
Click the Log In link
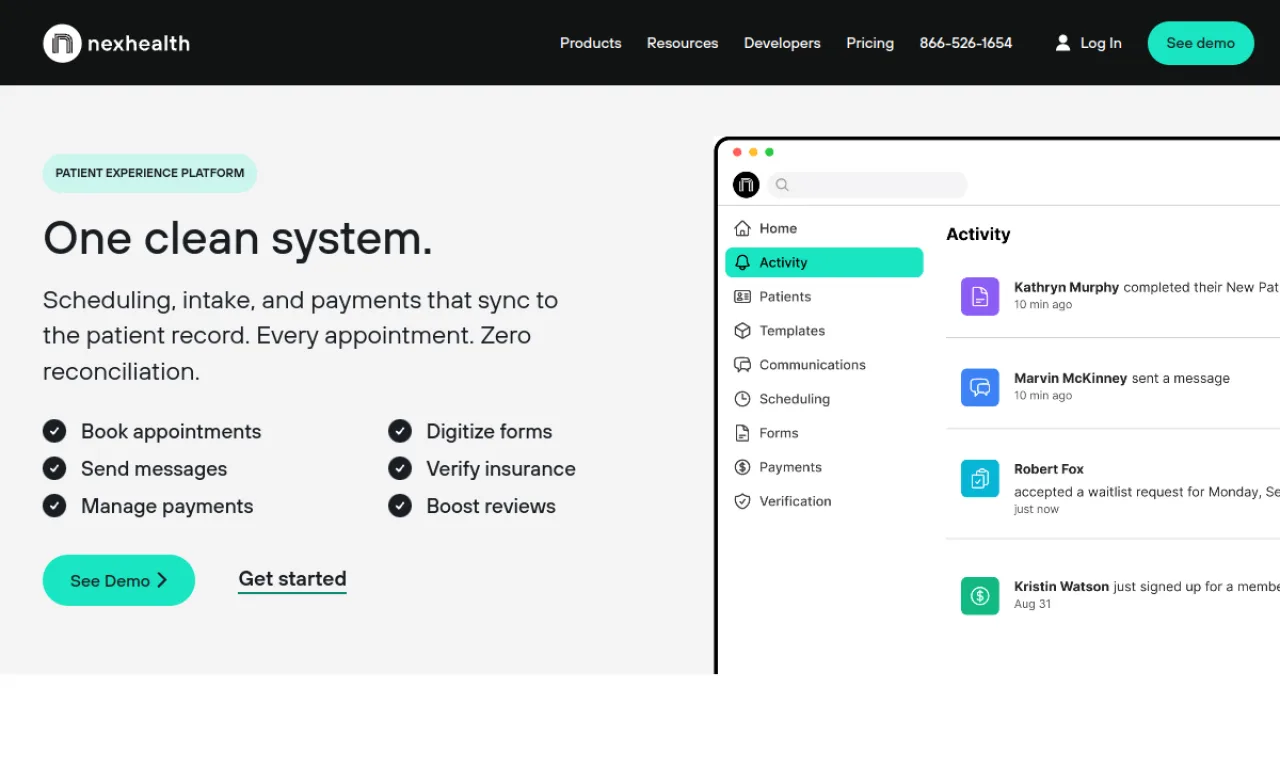click(1100, 43)
